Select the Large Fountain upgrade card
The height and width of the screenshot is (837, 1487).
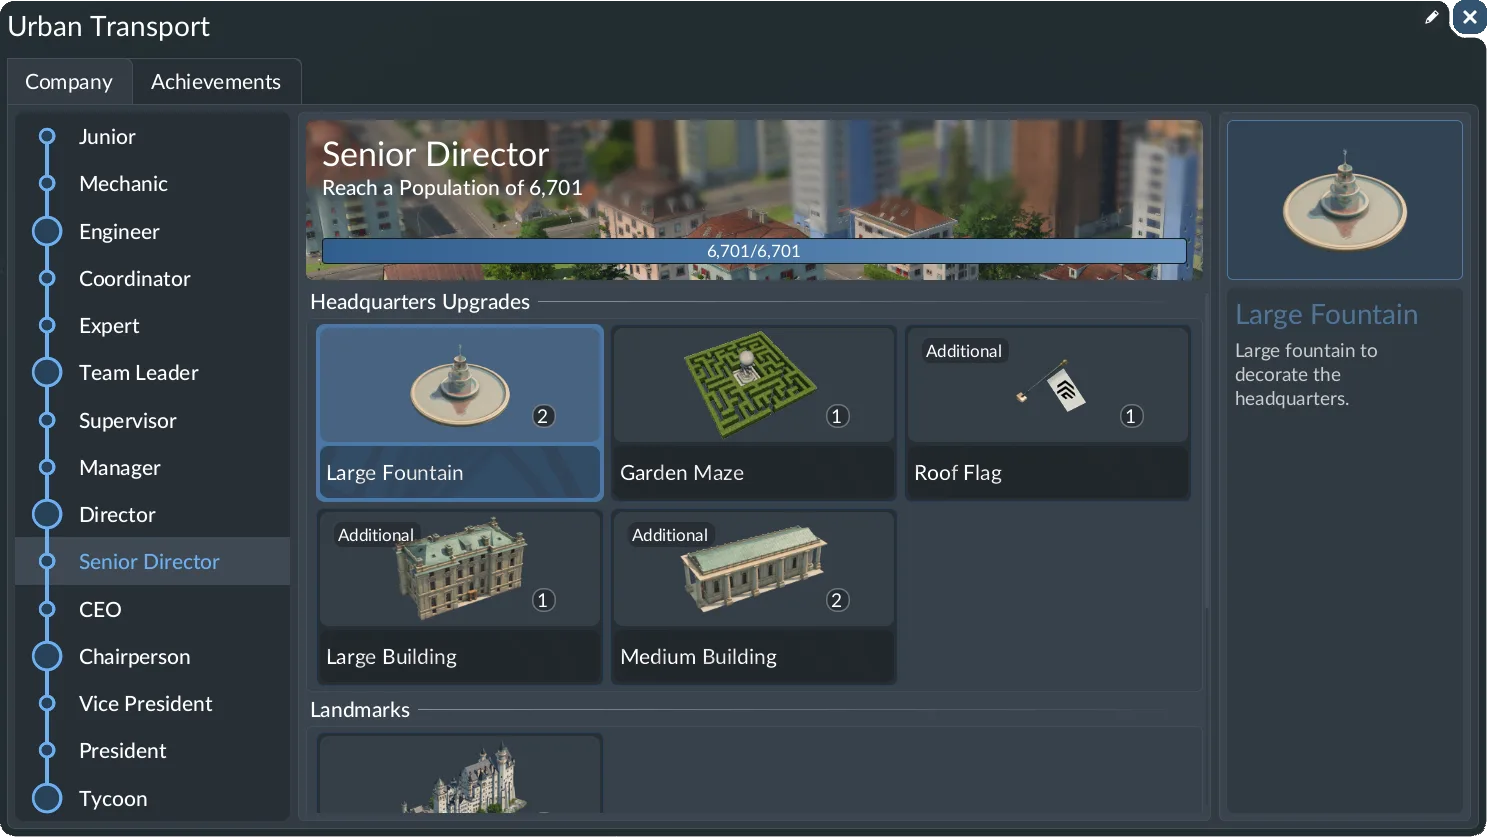460,413
